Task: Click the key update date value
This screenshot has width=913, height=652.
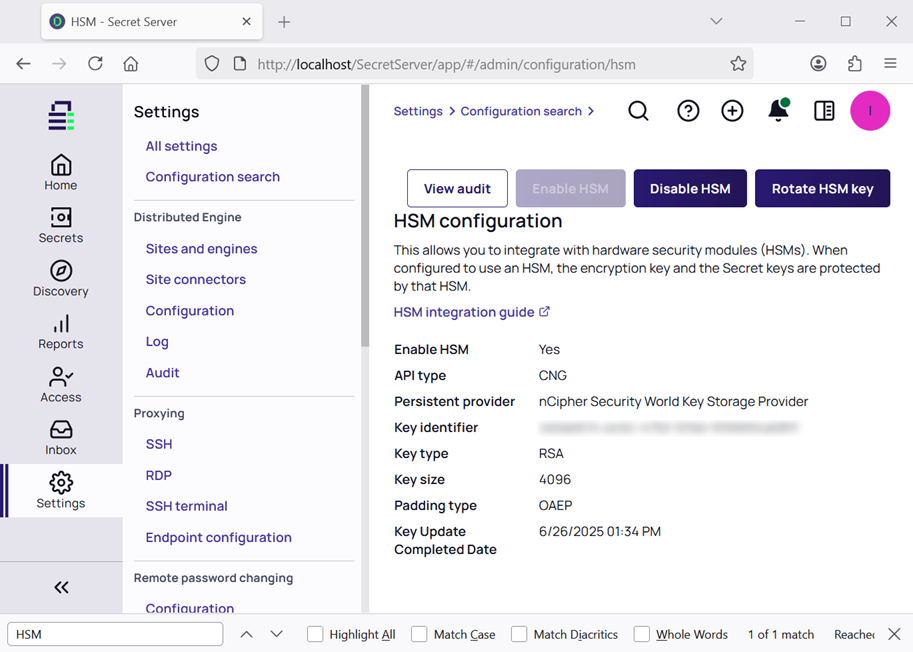Action: click(x=600, y=531)
